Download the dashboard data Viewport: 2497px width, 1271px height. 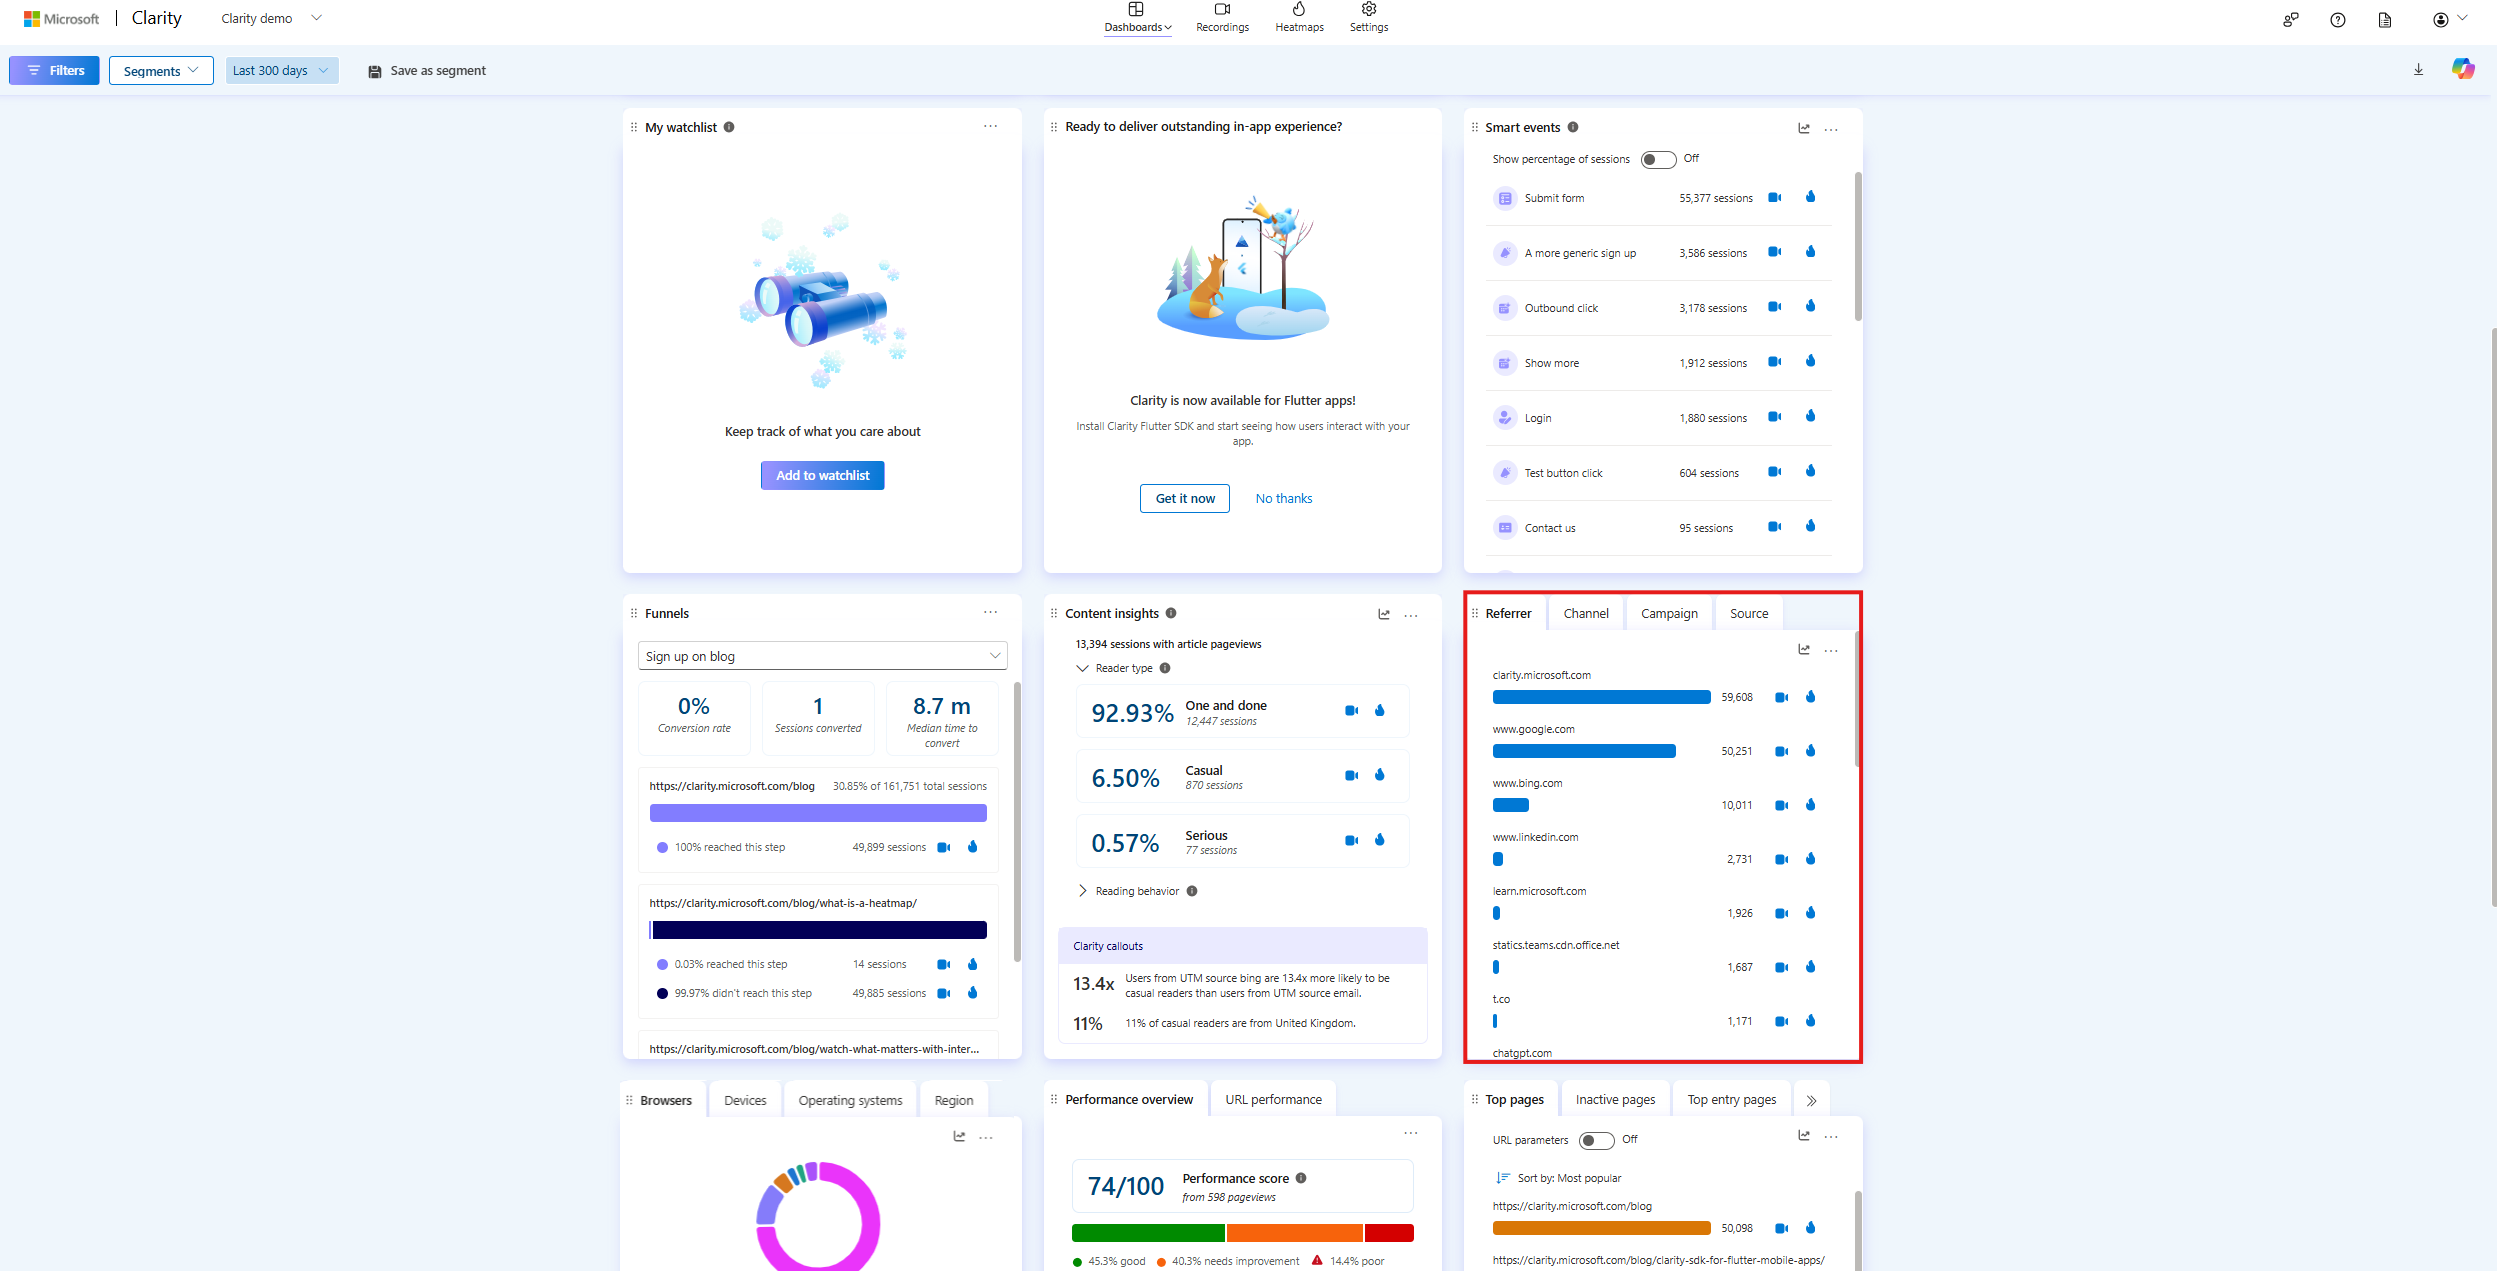(x=2418, y=70)
